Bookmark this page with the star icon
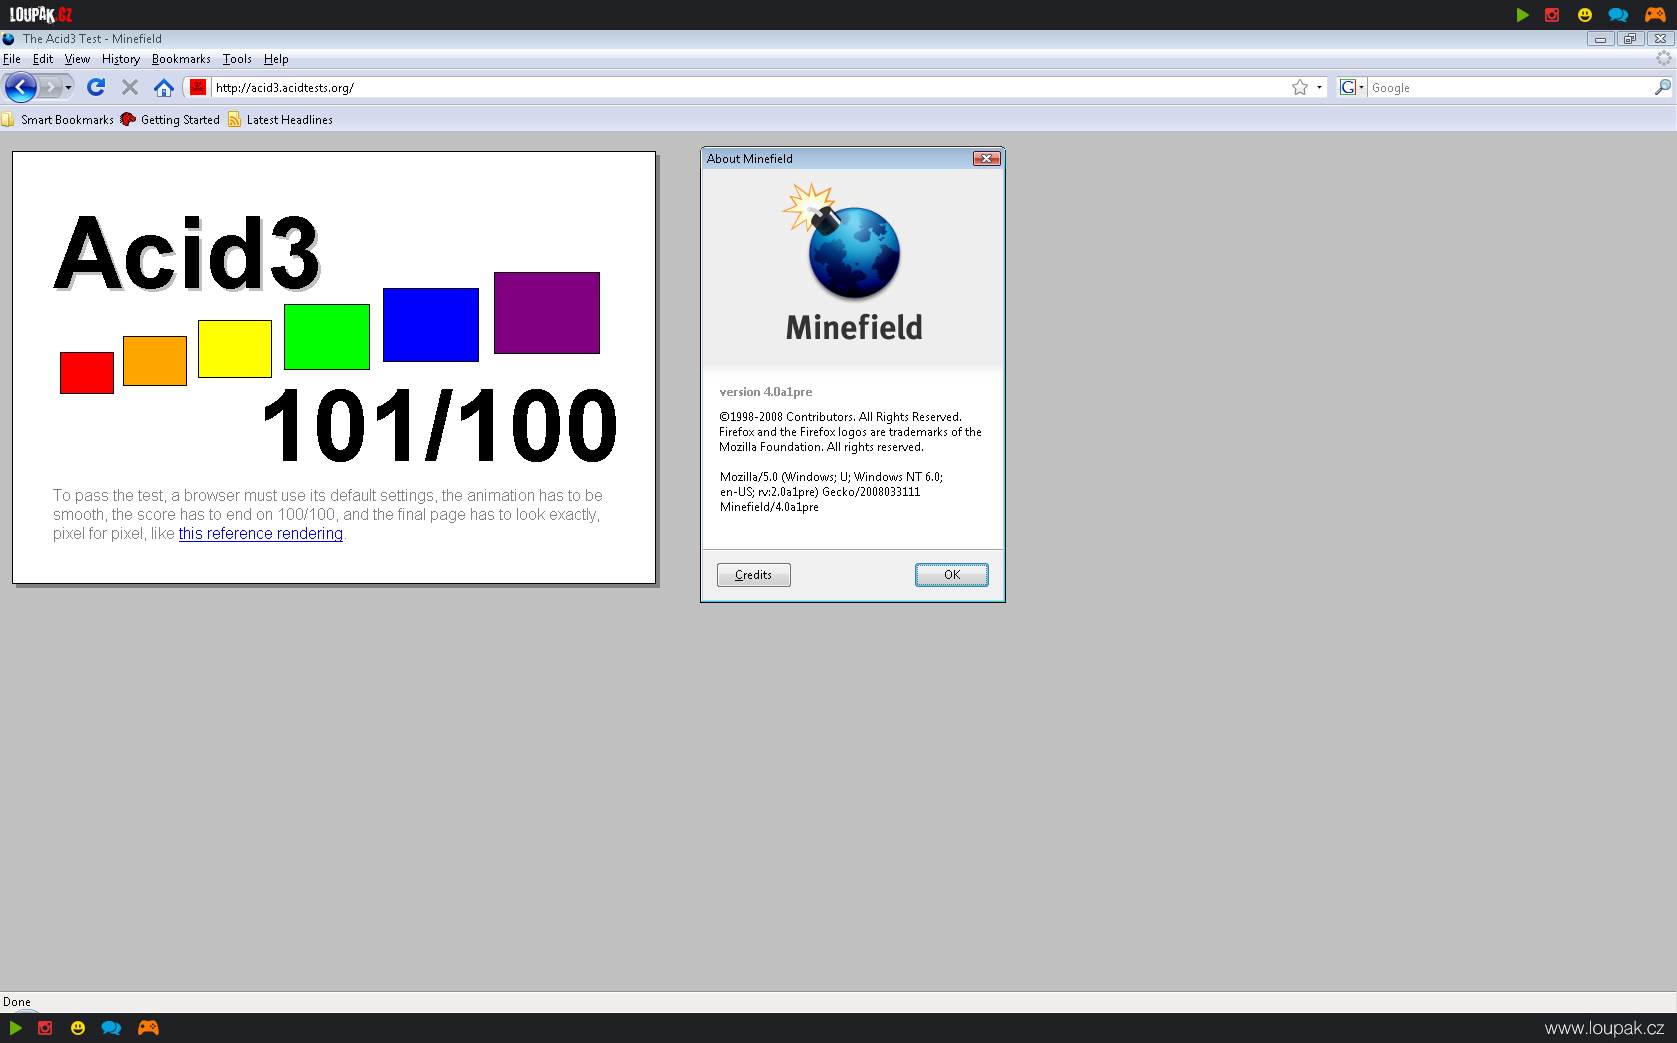 [1299, 88]
